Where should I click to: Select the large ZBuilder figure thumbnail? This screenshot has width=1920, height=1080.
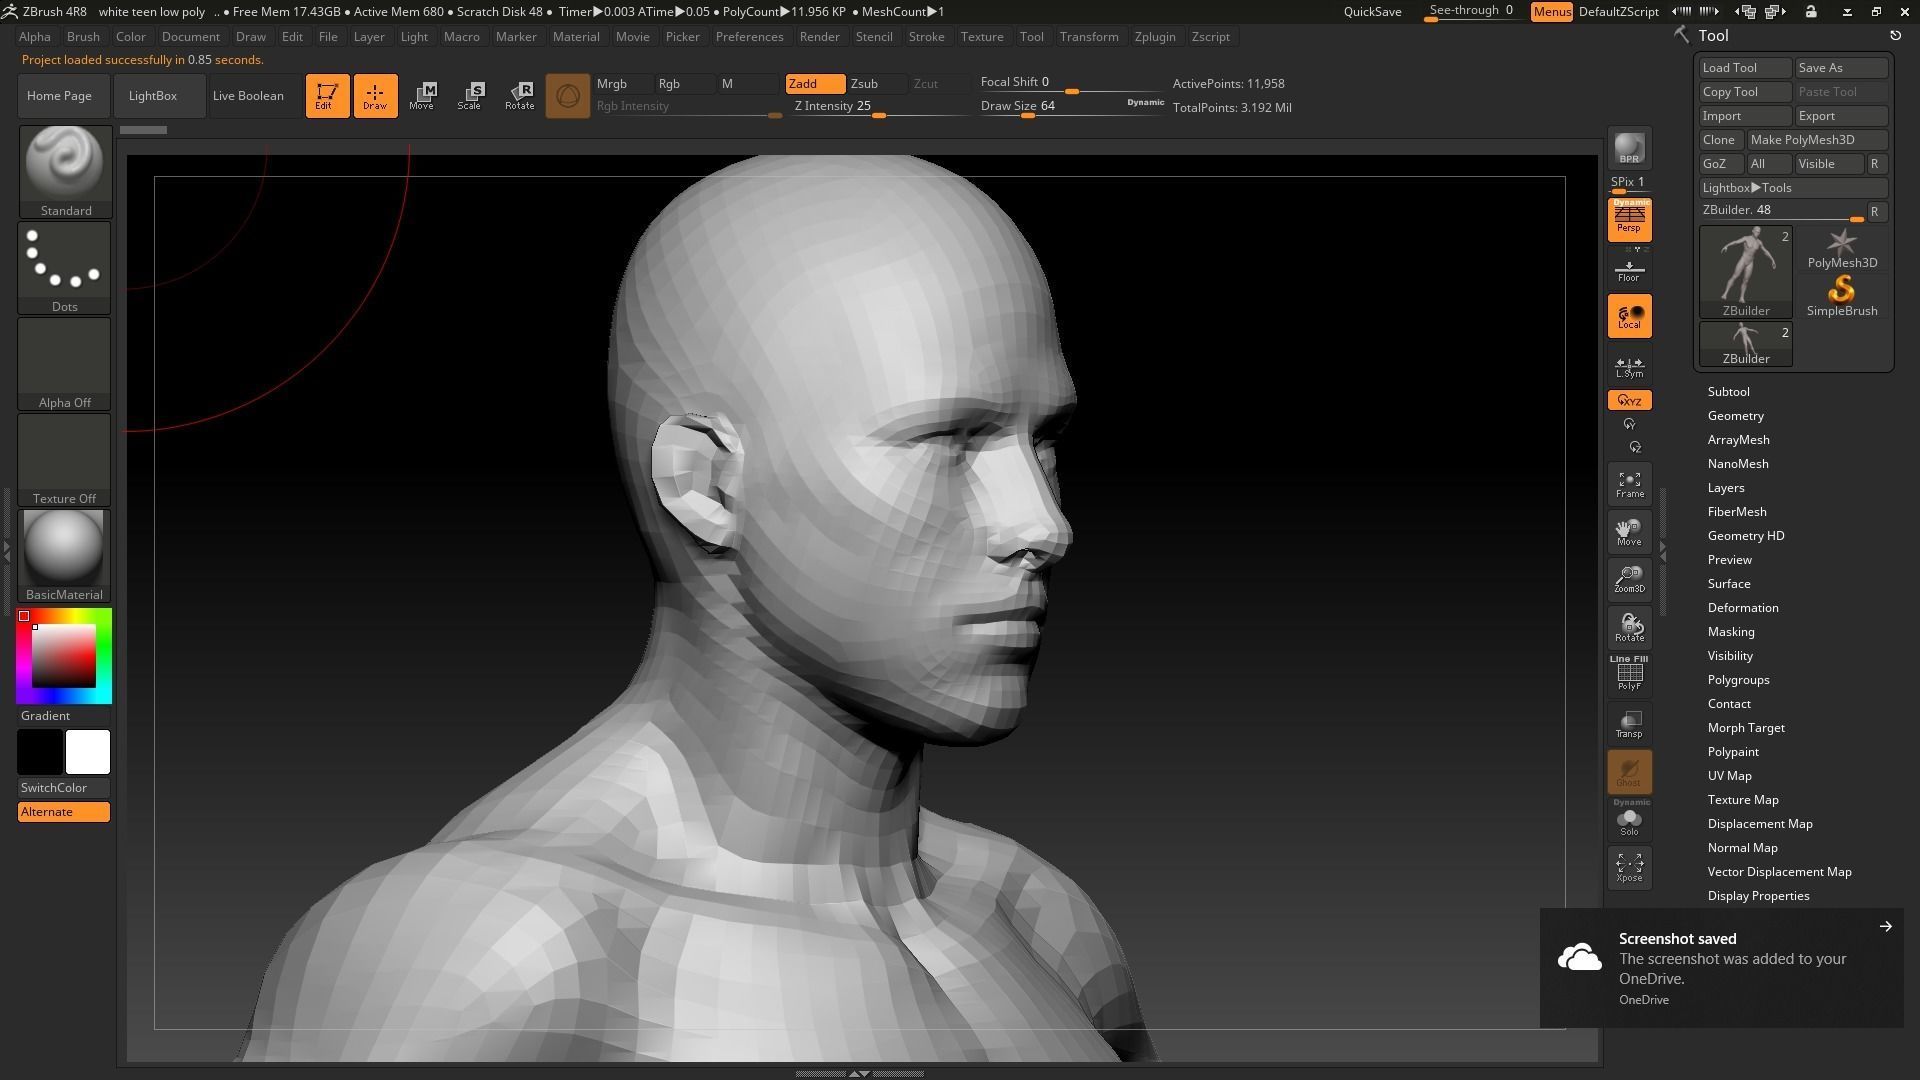(1746, 272)
